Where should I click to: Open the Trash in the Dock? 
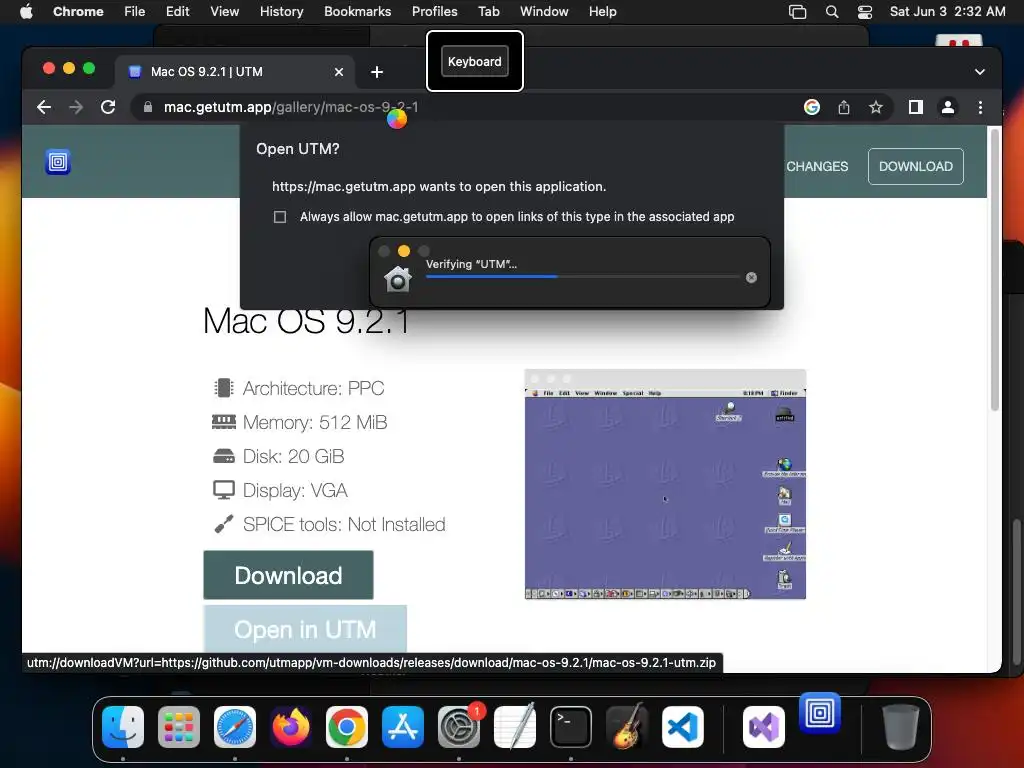coord(901,727)
